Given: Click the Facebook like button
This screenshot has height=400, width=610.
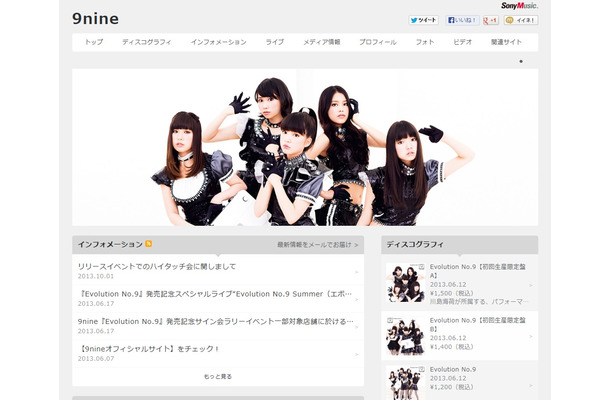Looking at the screenshot, I should tap(462, 20).
